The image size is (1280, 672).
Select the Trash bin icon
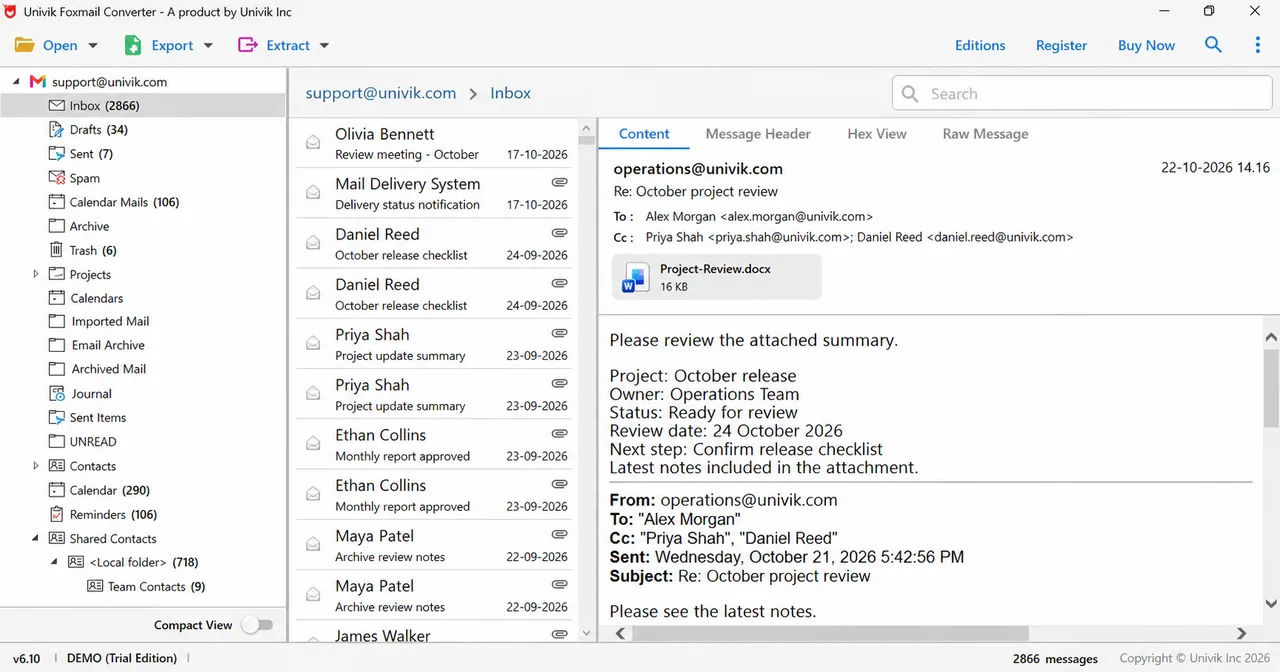coord(57,250)
